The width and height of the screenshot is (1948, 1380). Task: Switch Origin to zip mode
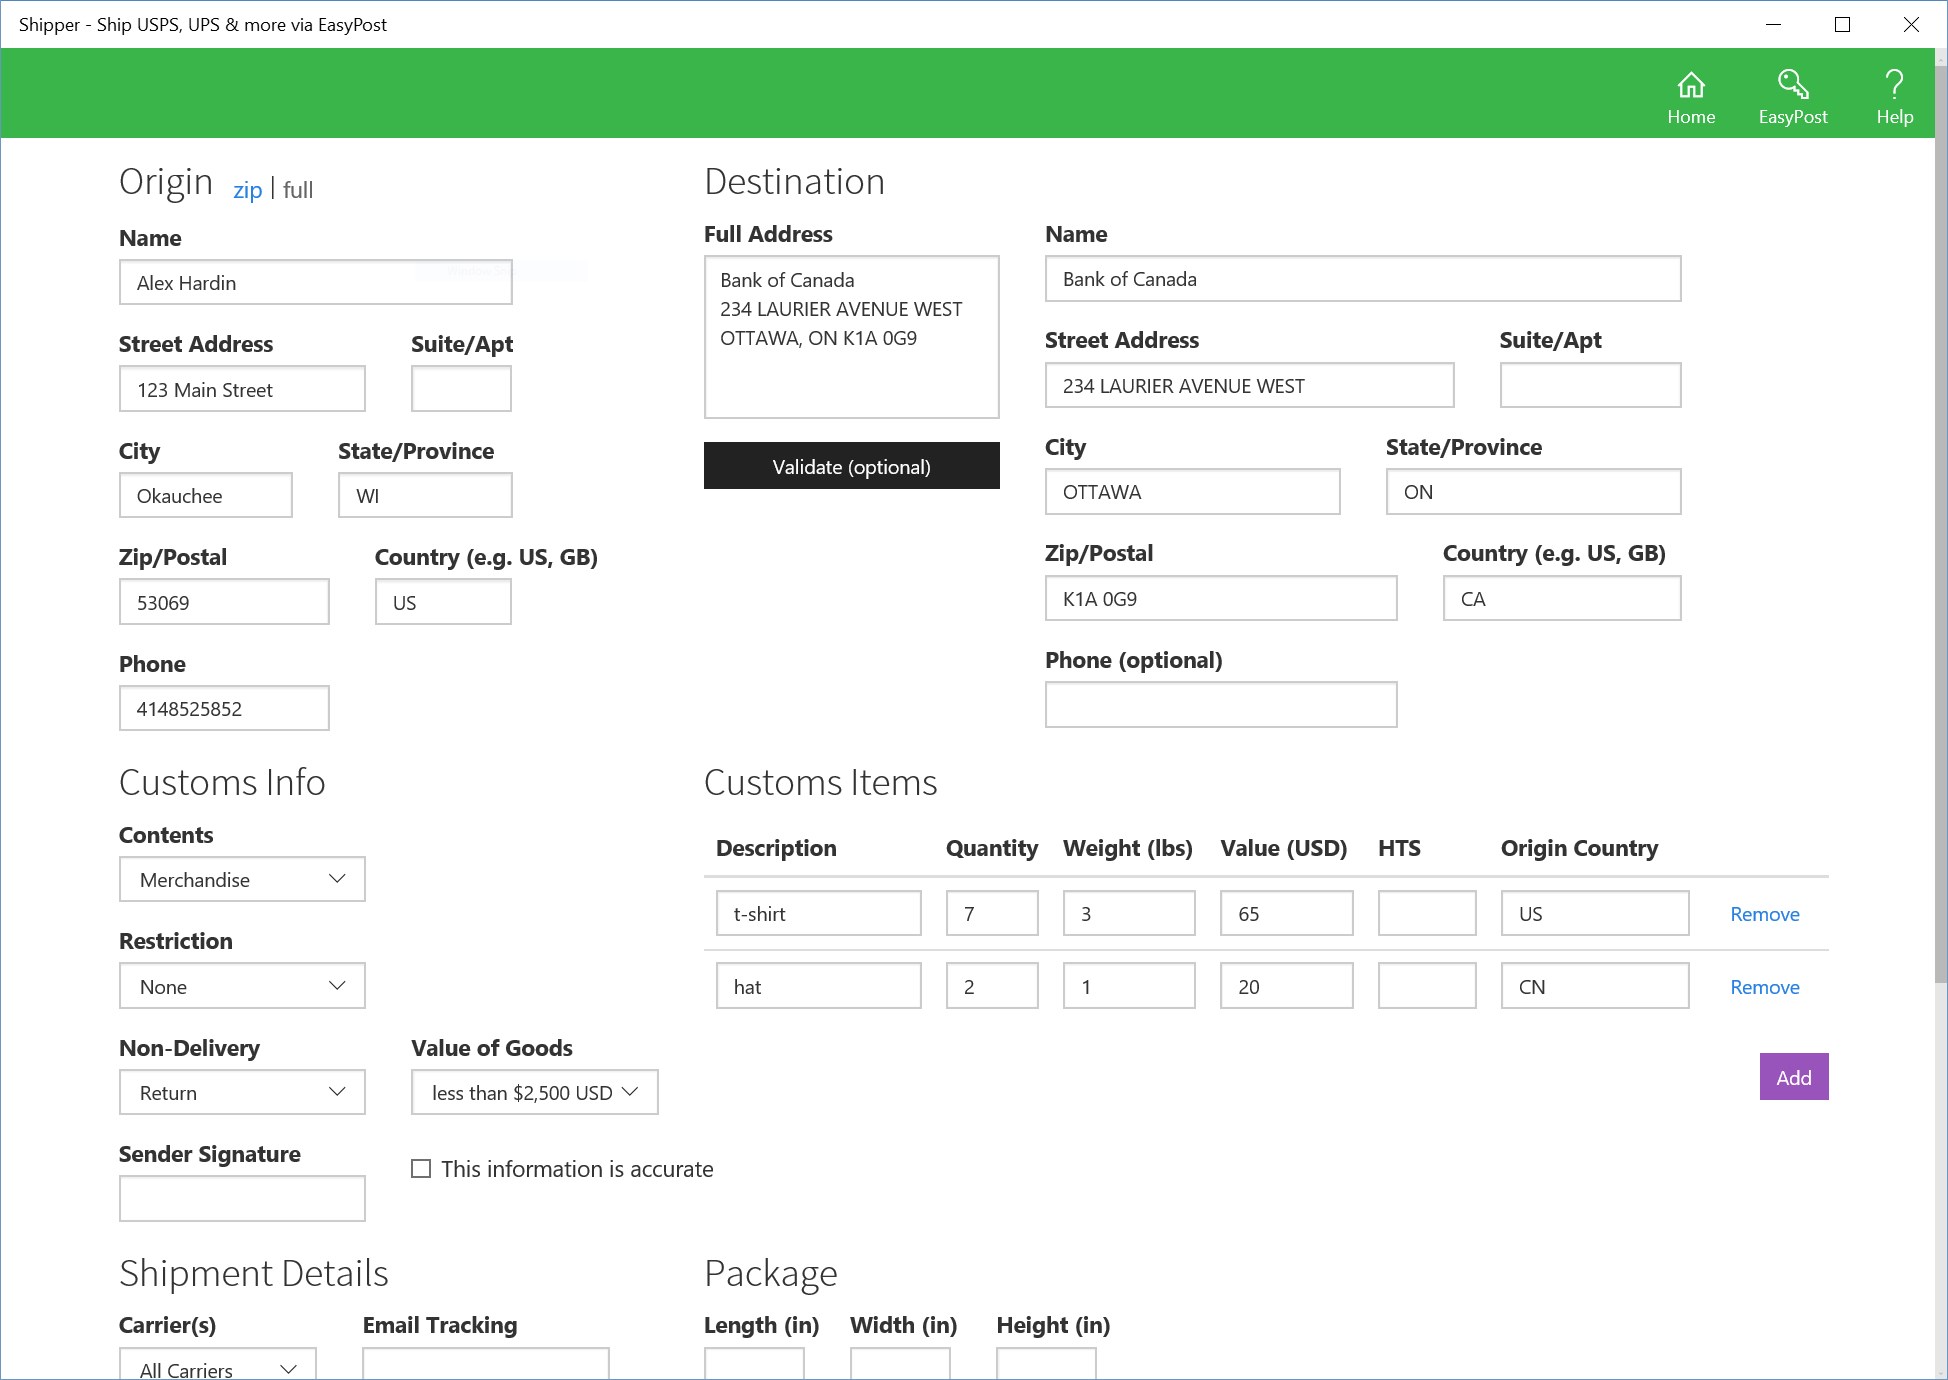(247, 190)
